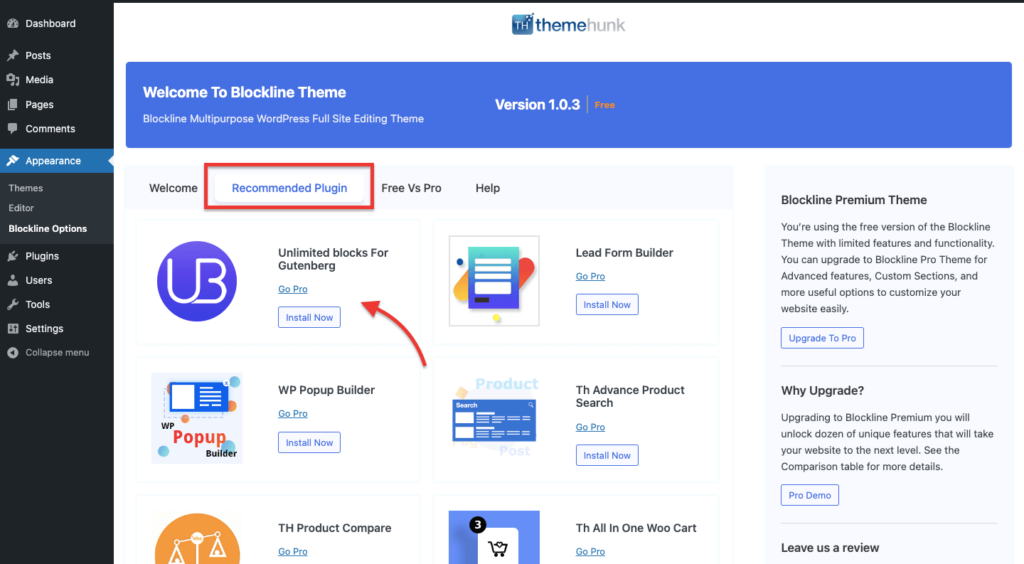Click the Users person icon
This screenshot has width=1024, height=564.
coord(12,280)
